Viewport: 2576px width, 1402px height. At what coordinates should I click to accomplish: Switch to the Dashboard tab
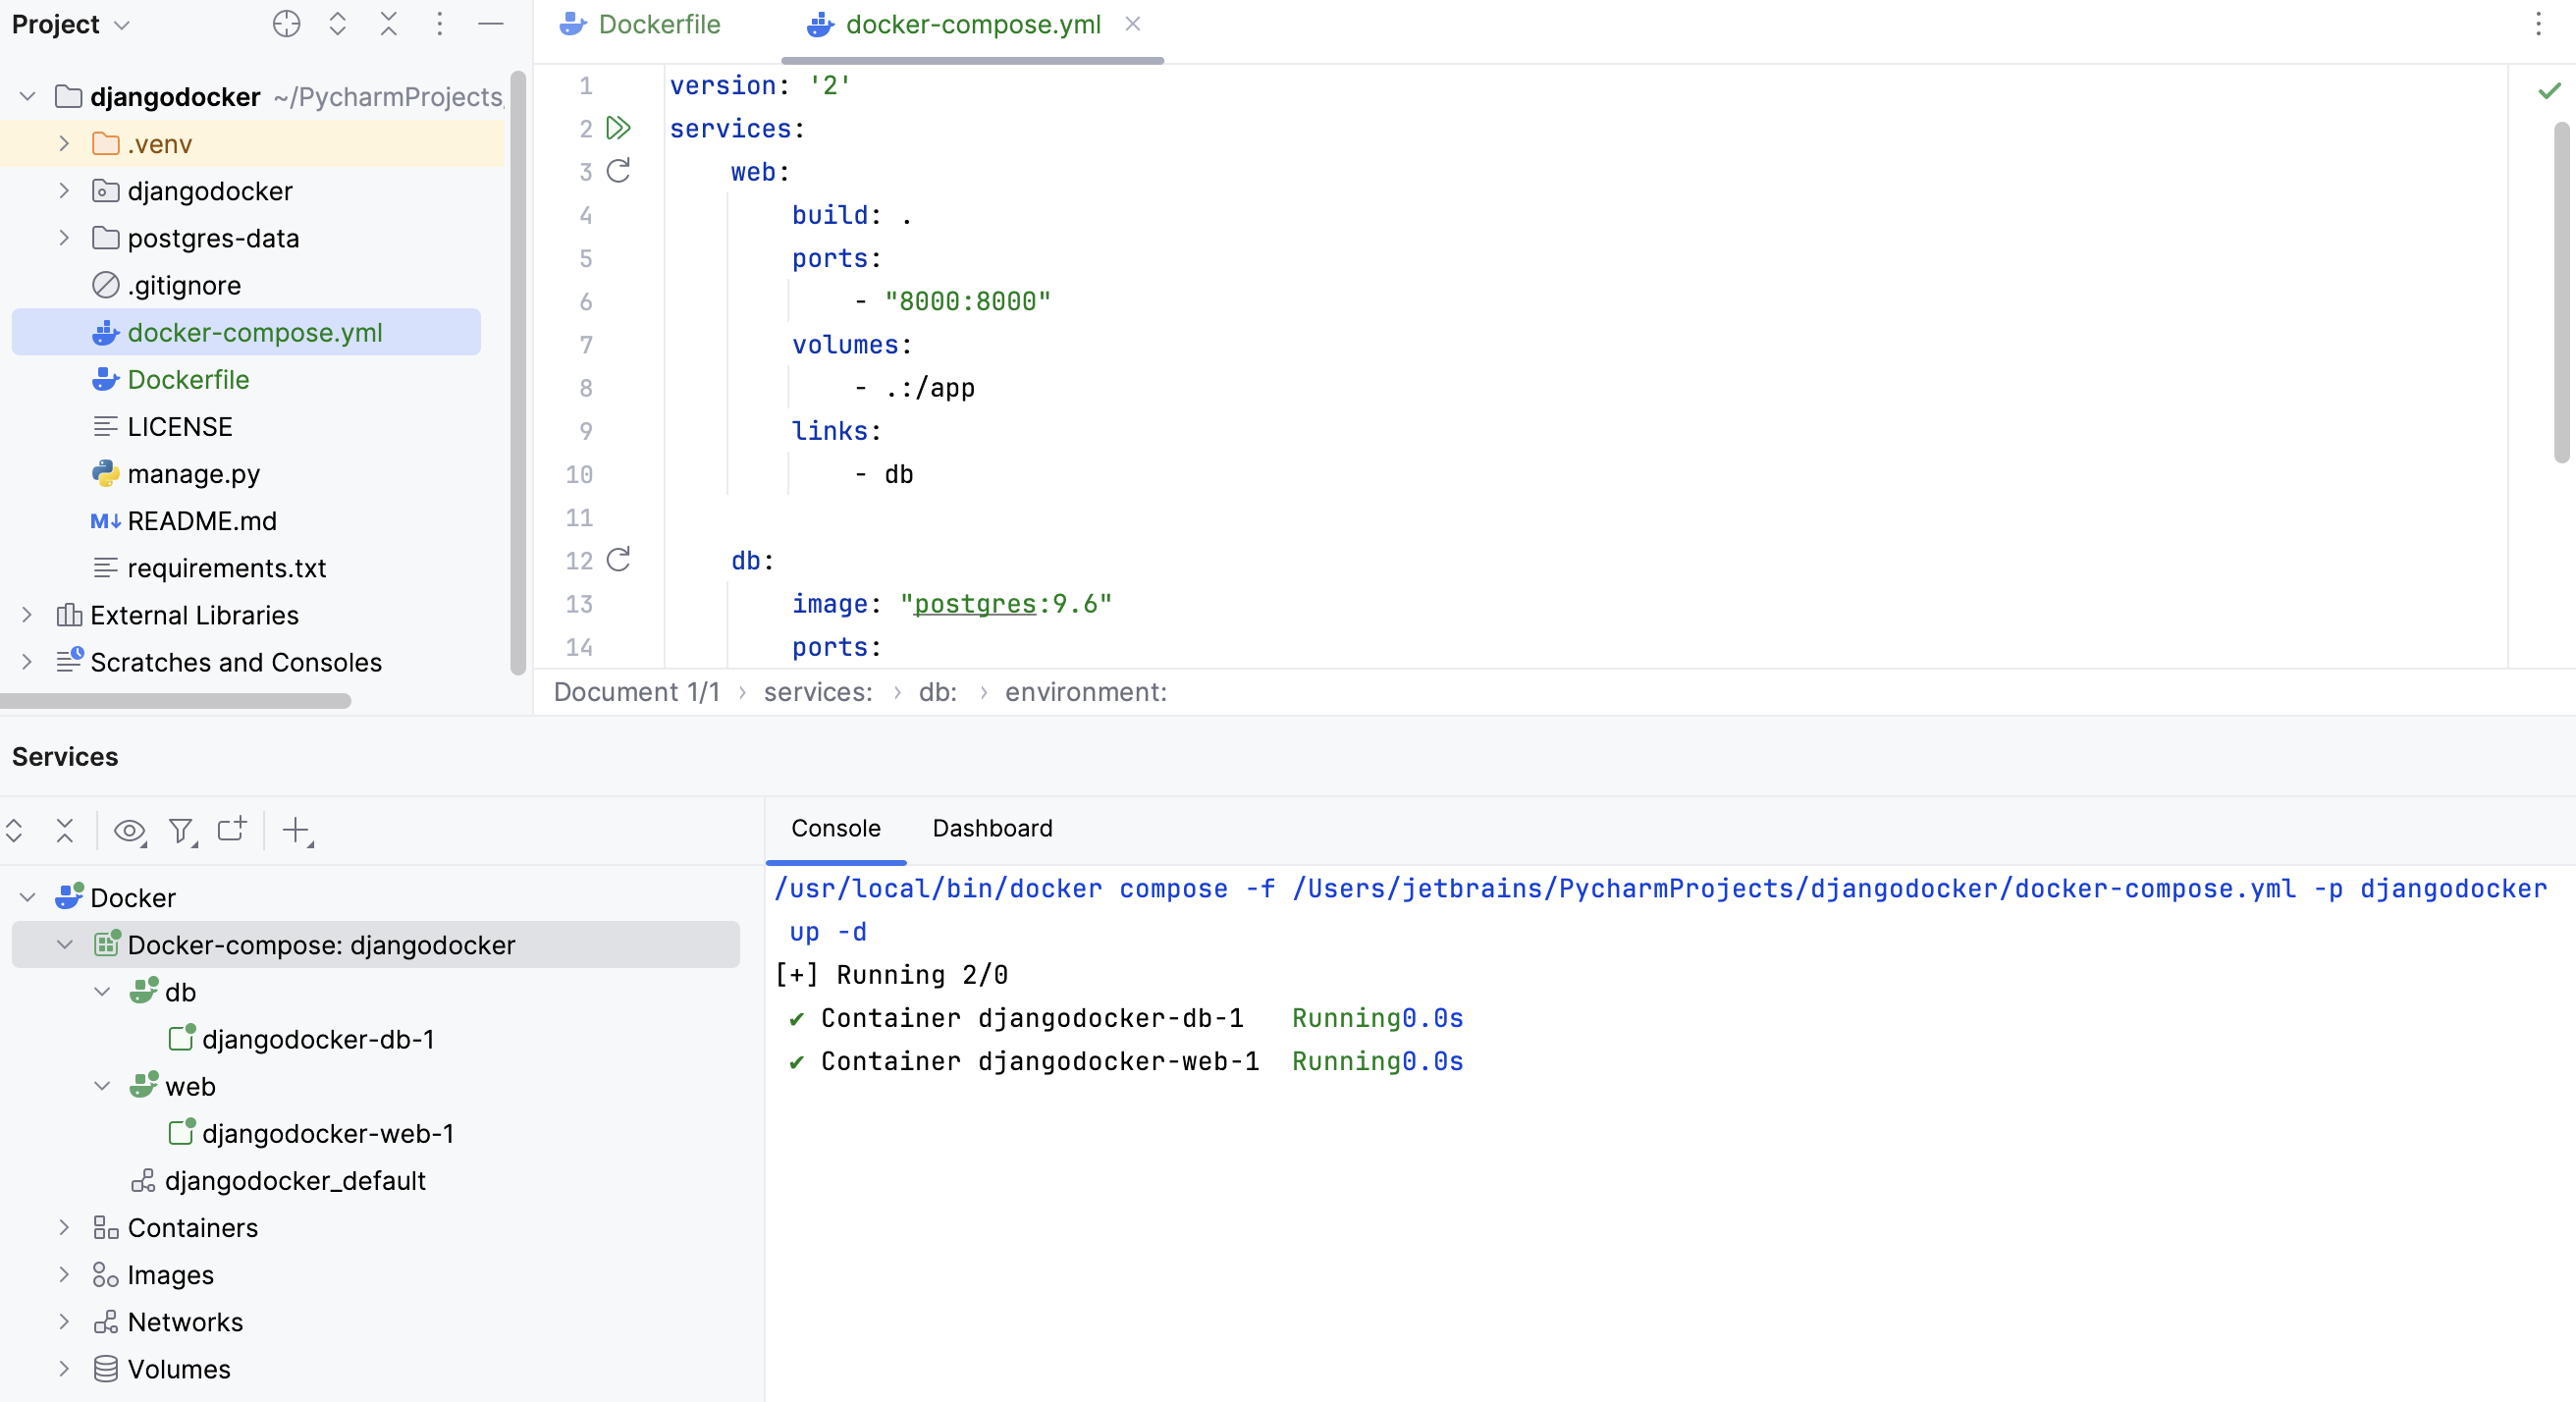[991, 828]
